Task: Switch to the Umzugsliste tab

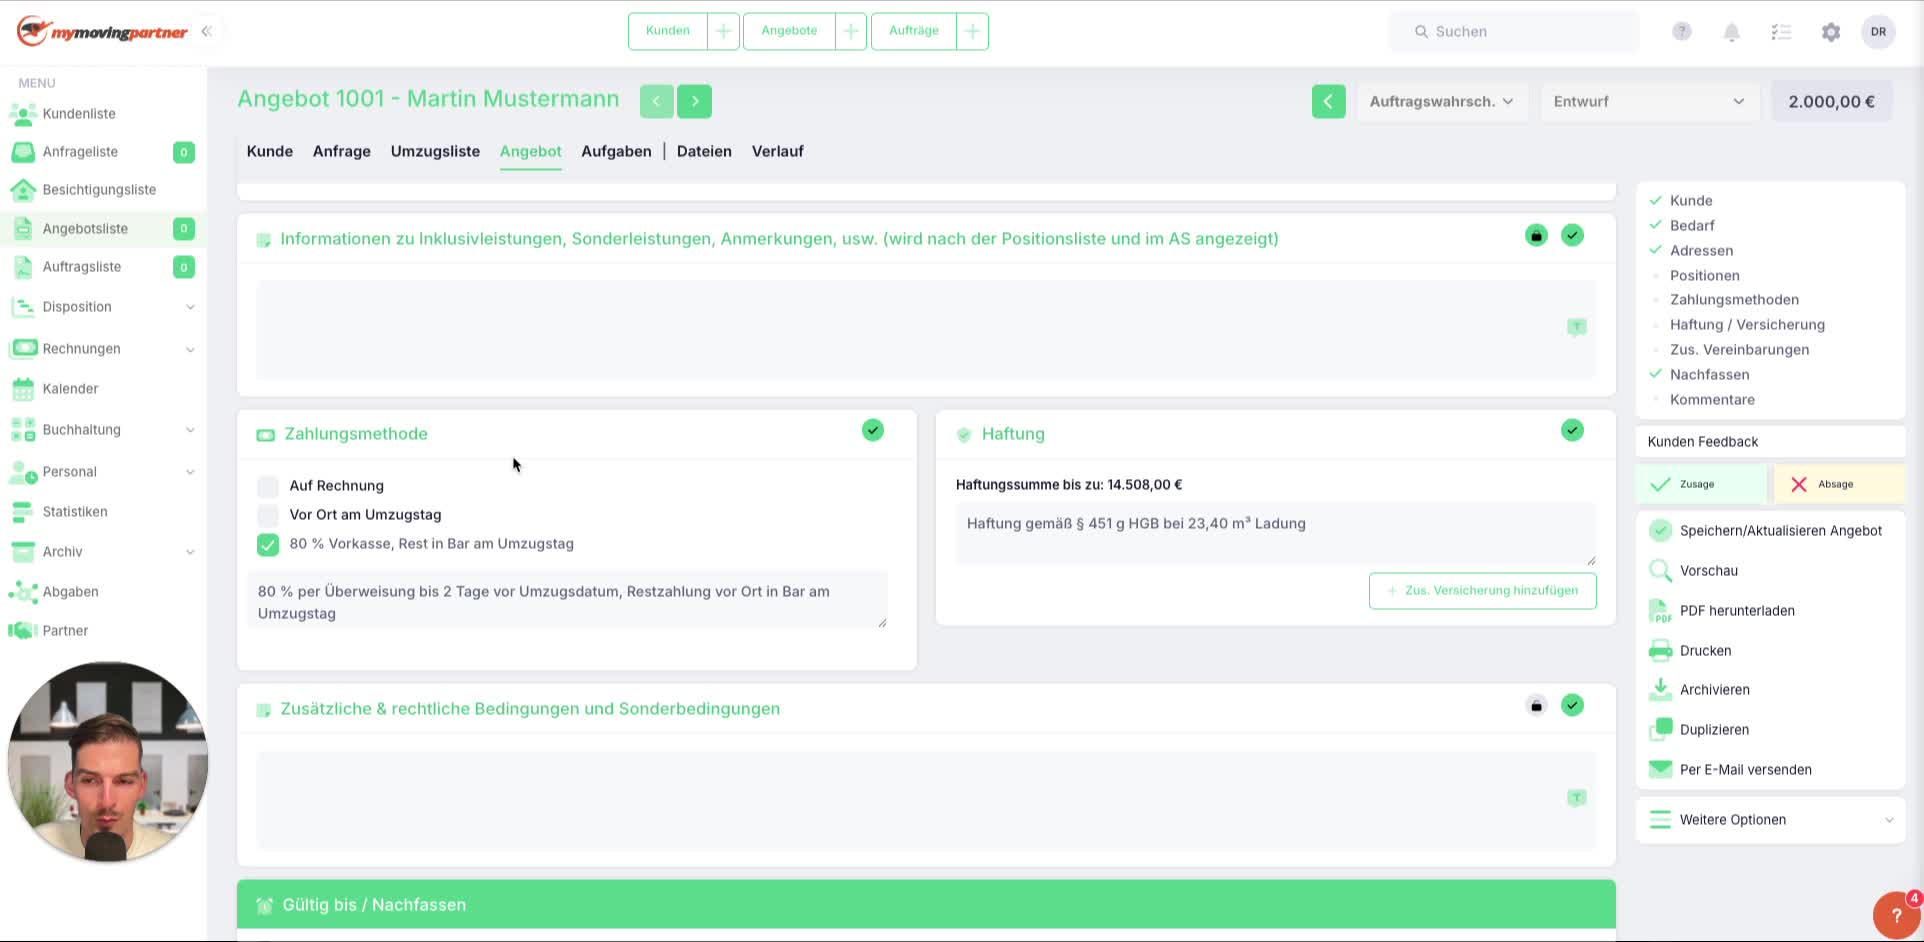Action: tap(435, 151)
